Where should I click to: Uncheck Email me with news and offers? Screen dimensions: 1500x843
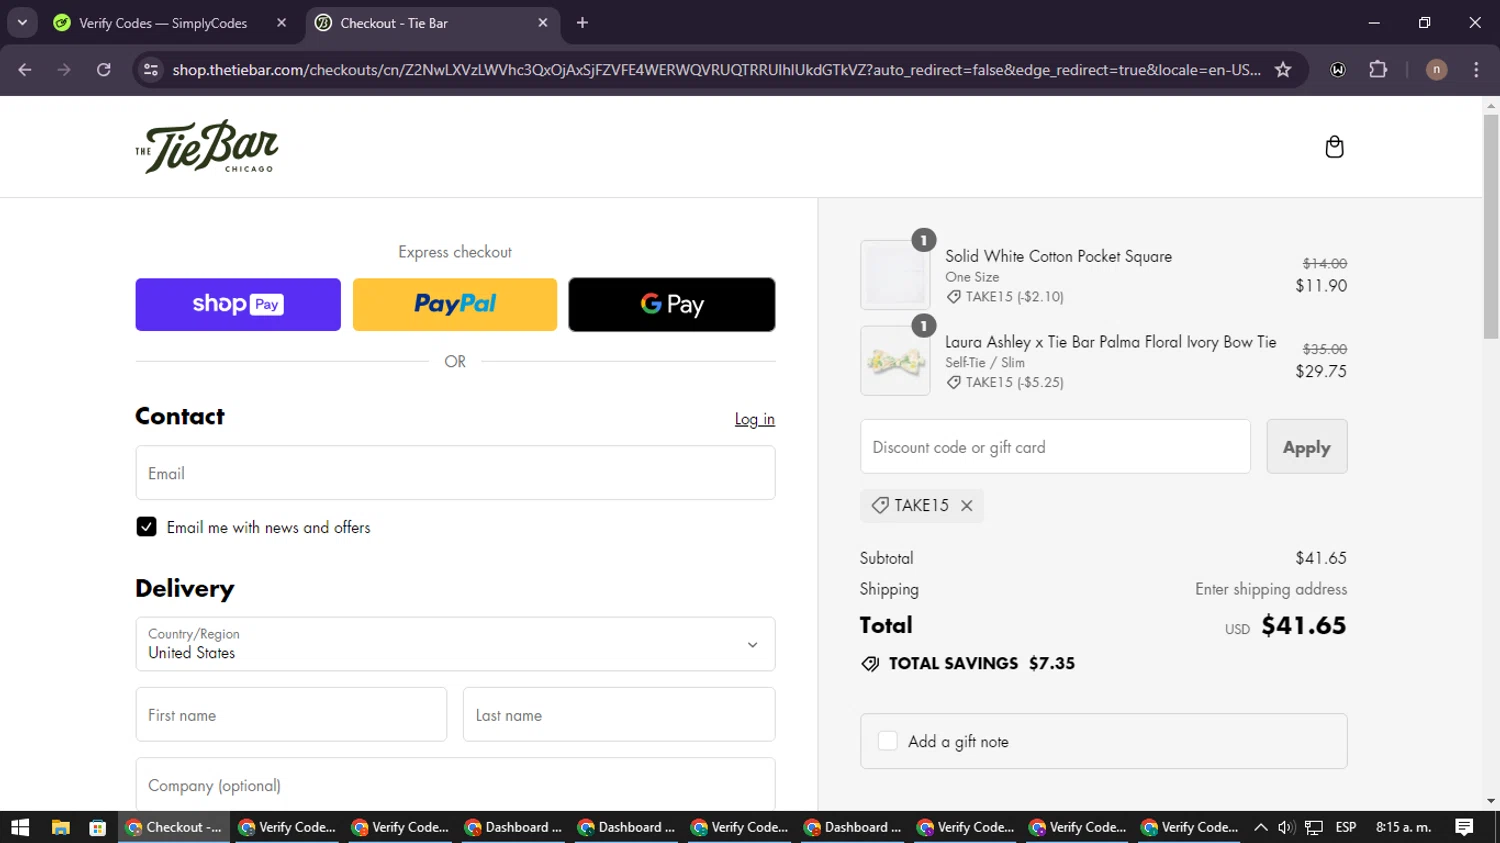click(x=146, y=527)
